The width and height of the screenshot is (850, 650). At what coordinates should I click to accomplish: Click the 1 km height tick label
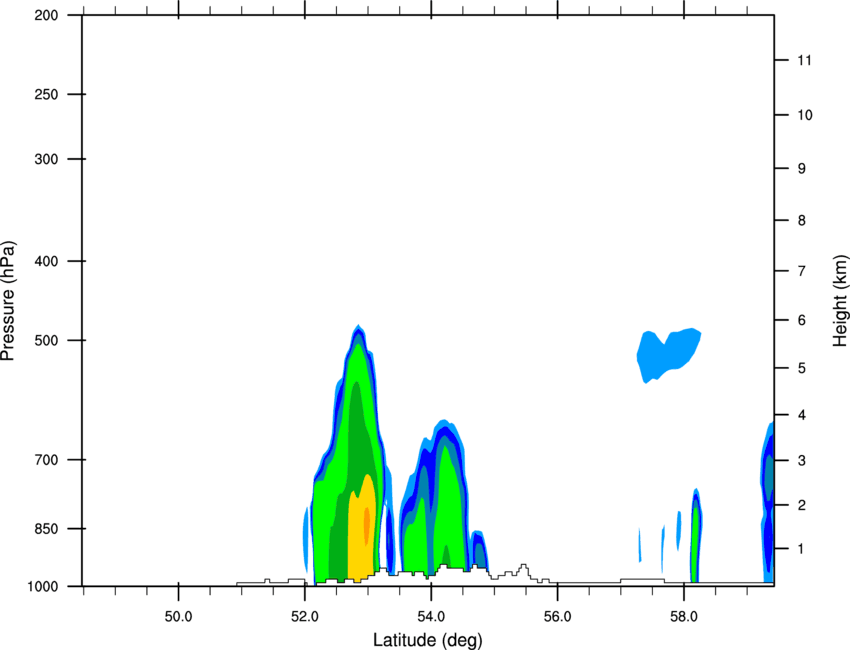pyautogui.click(x=802, y=549)
